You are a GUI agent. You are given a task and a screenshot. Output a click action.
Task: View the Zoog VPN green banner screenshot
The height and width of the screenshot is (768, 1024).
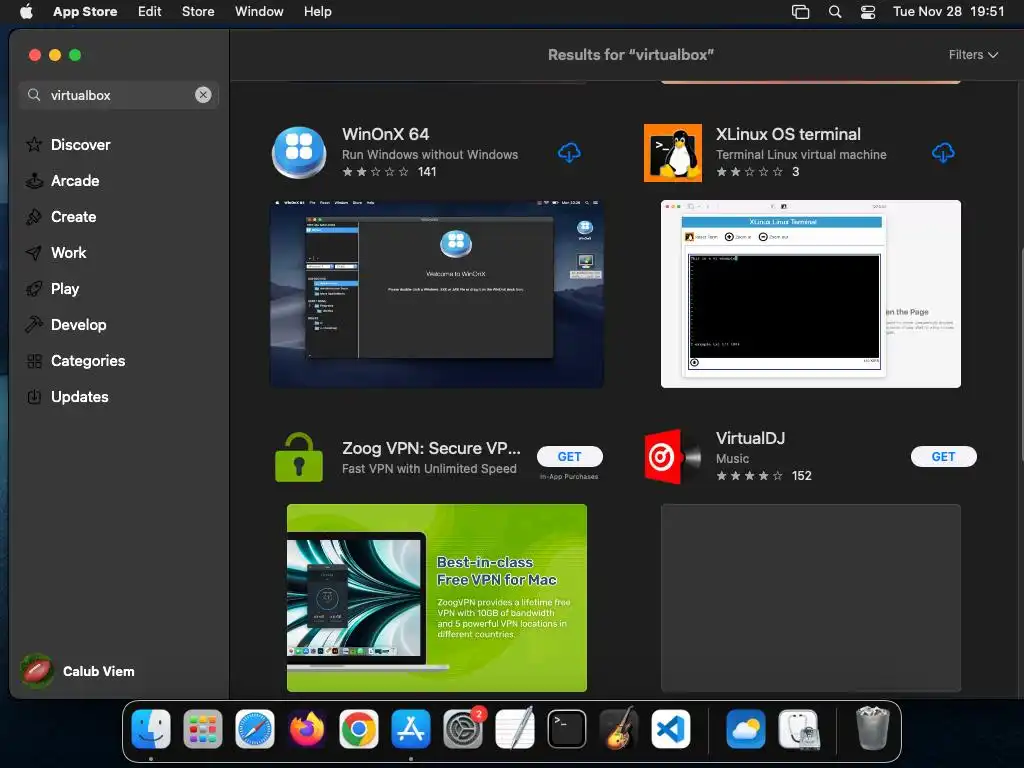(x=436, y=598)
